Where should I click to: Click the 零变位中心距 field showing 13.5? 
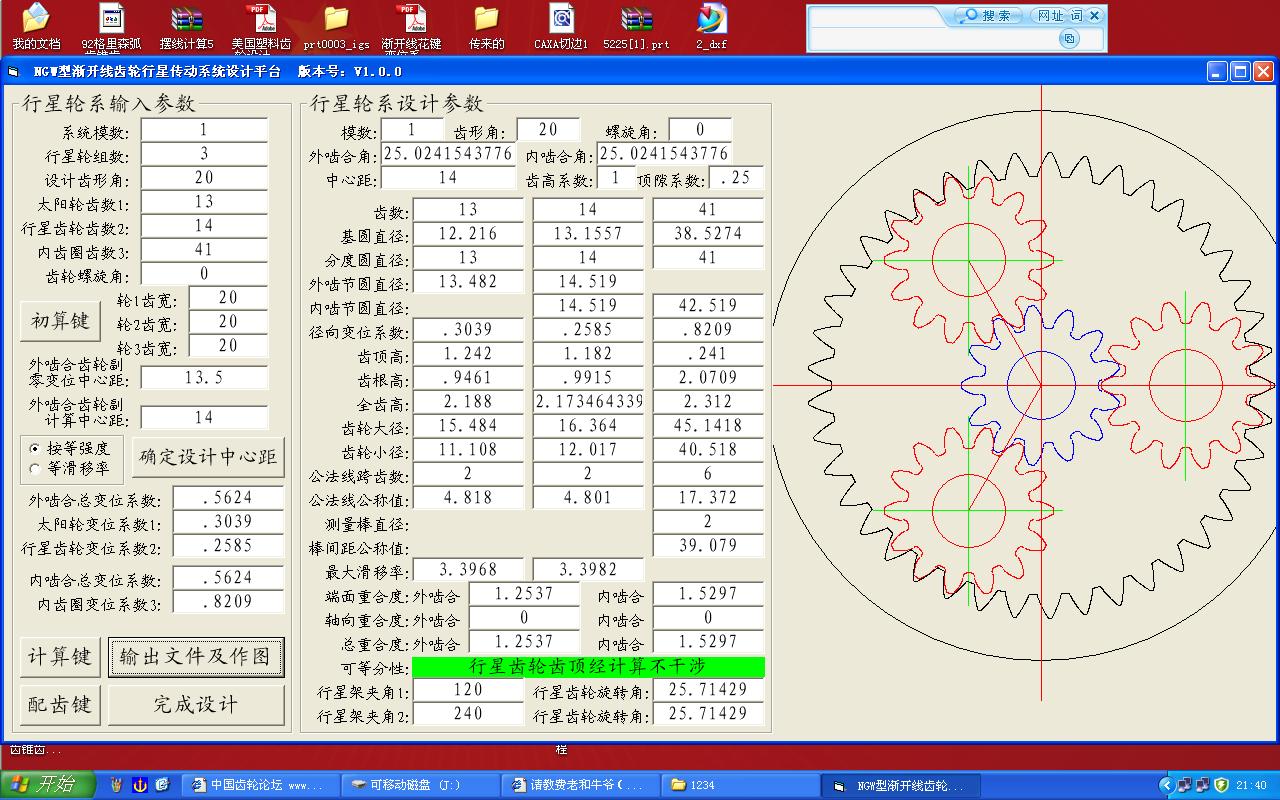(x=204, y=378)
